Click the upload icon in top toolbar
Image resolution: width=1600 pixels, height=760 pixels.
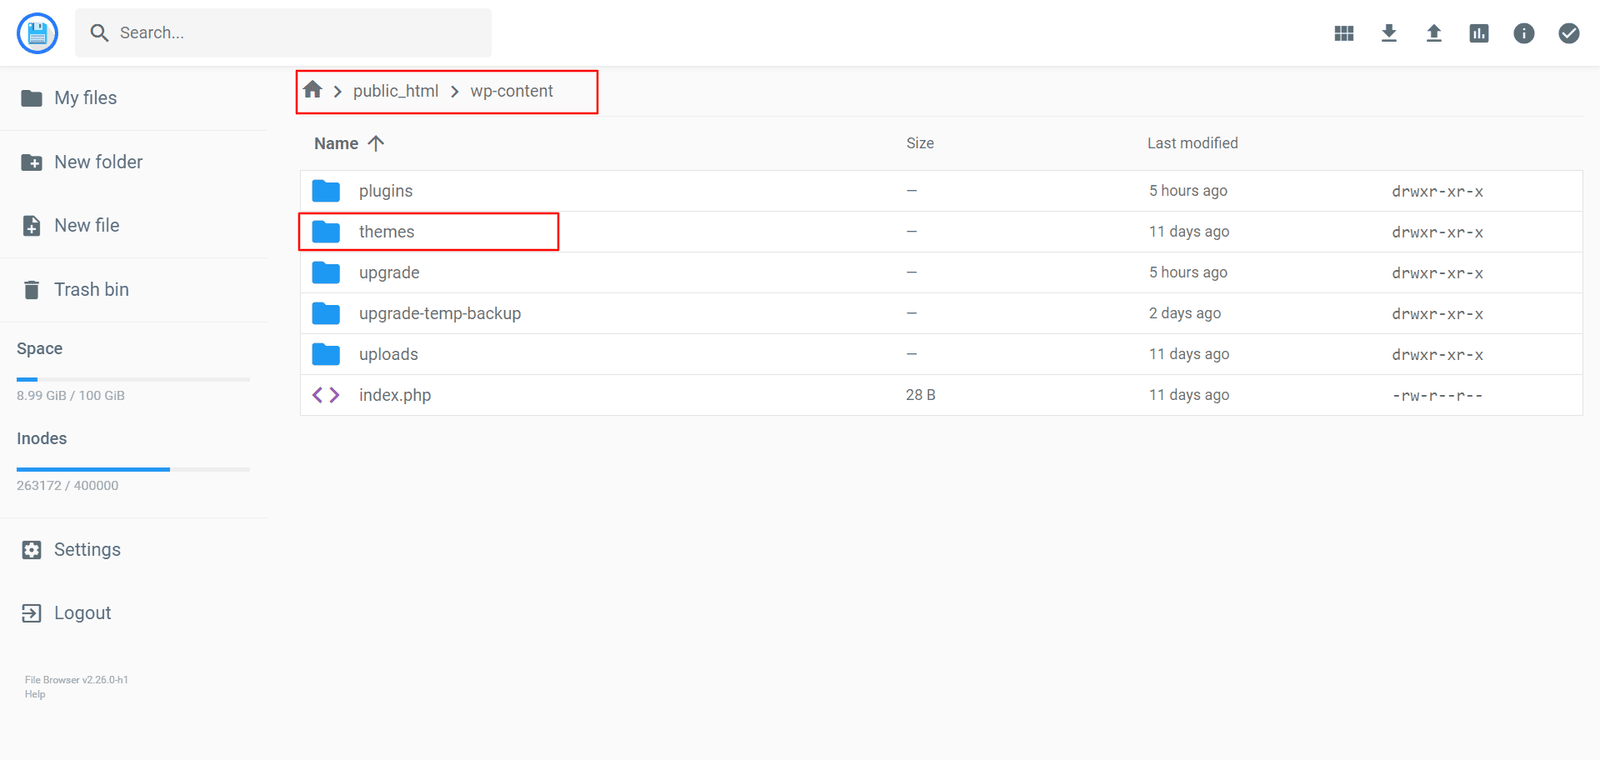[1434, 33]
